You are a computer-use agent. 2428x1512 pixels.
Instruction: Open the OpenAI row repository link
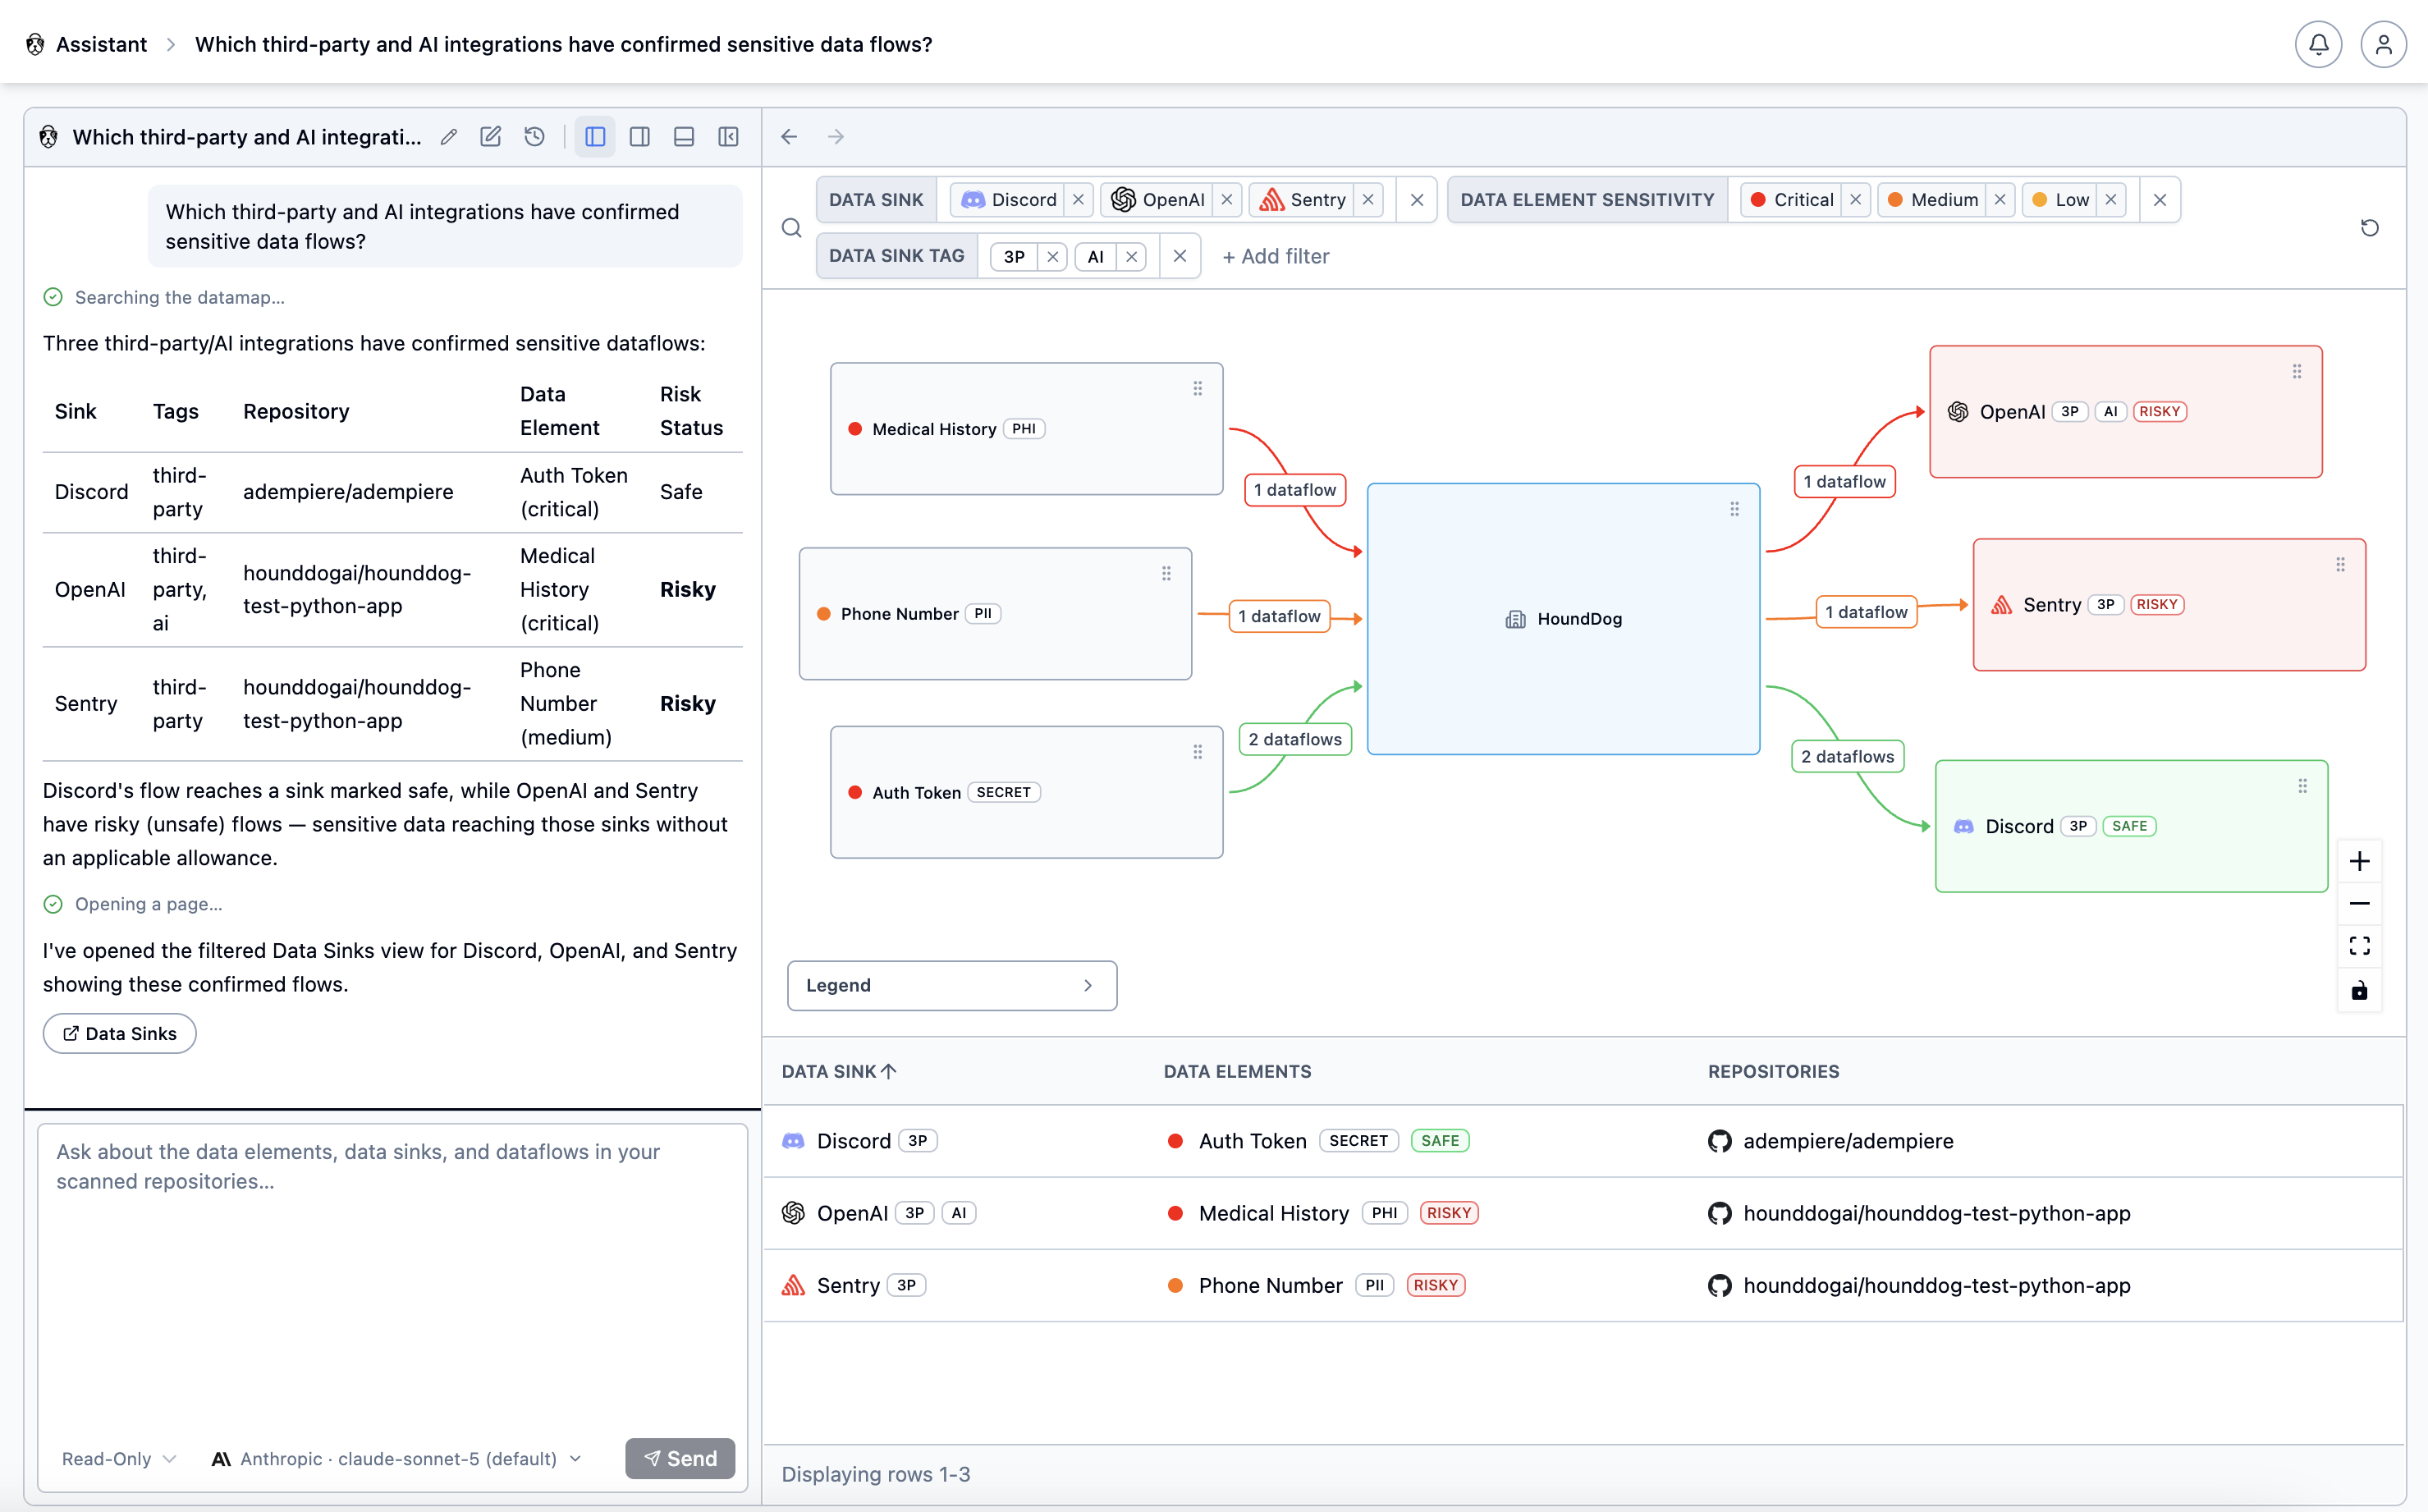click(1936, 1213)
